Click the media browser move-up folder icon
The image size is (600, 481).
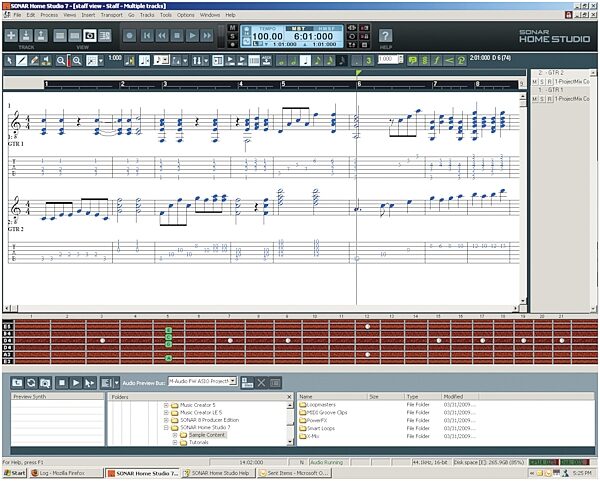click(17, 382)
